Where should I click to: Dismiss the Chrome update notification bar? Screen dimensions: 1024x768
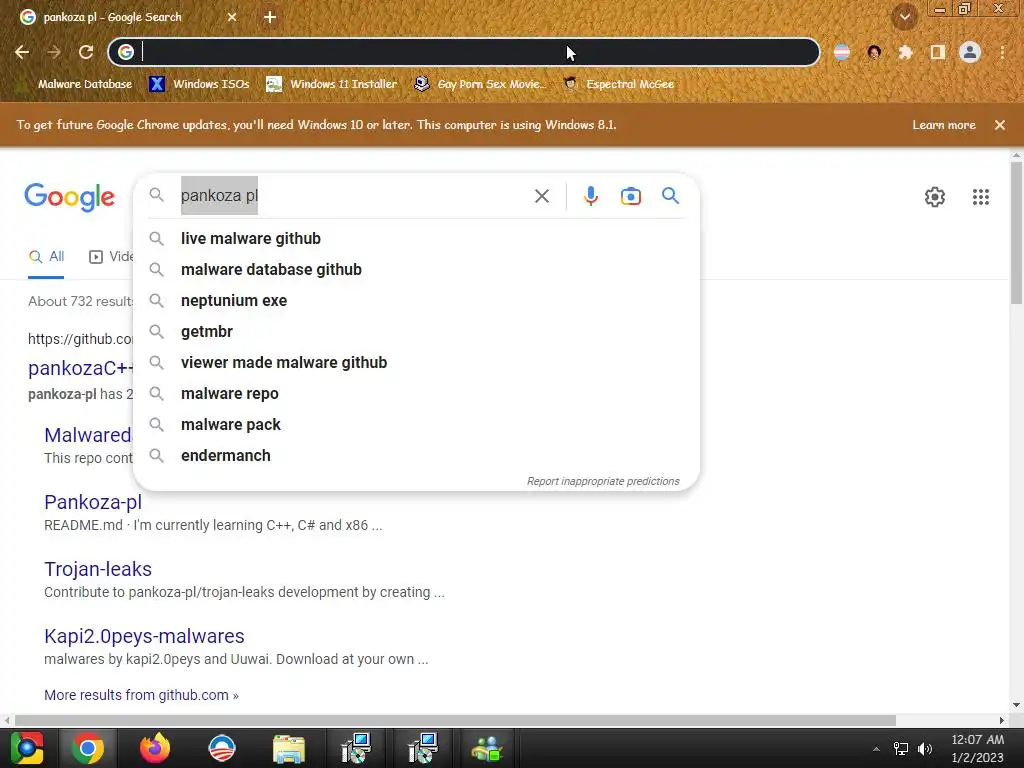tap(1000, 125)
